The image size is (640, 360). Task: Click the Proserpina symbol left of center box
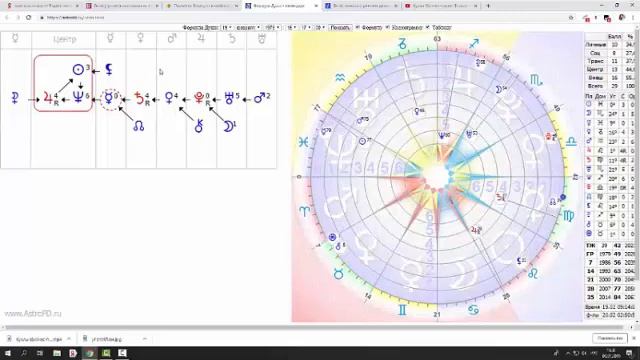click(x=15, y=98)
